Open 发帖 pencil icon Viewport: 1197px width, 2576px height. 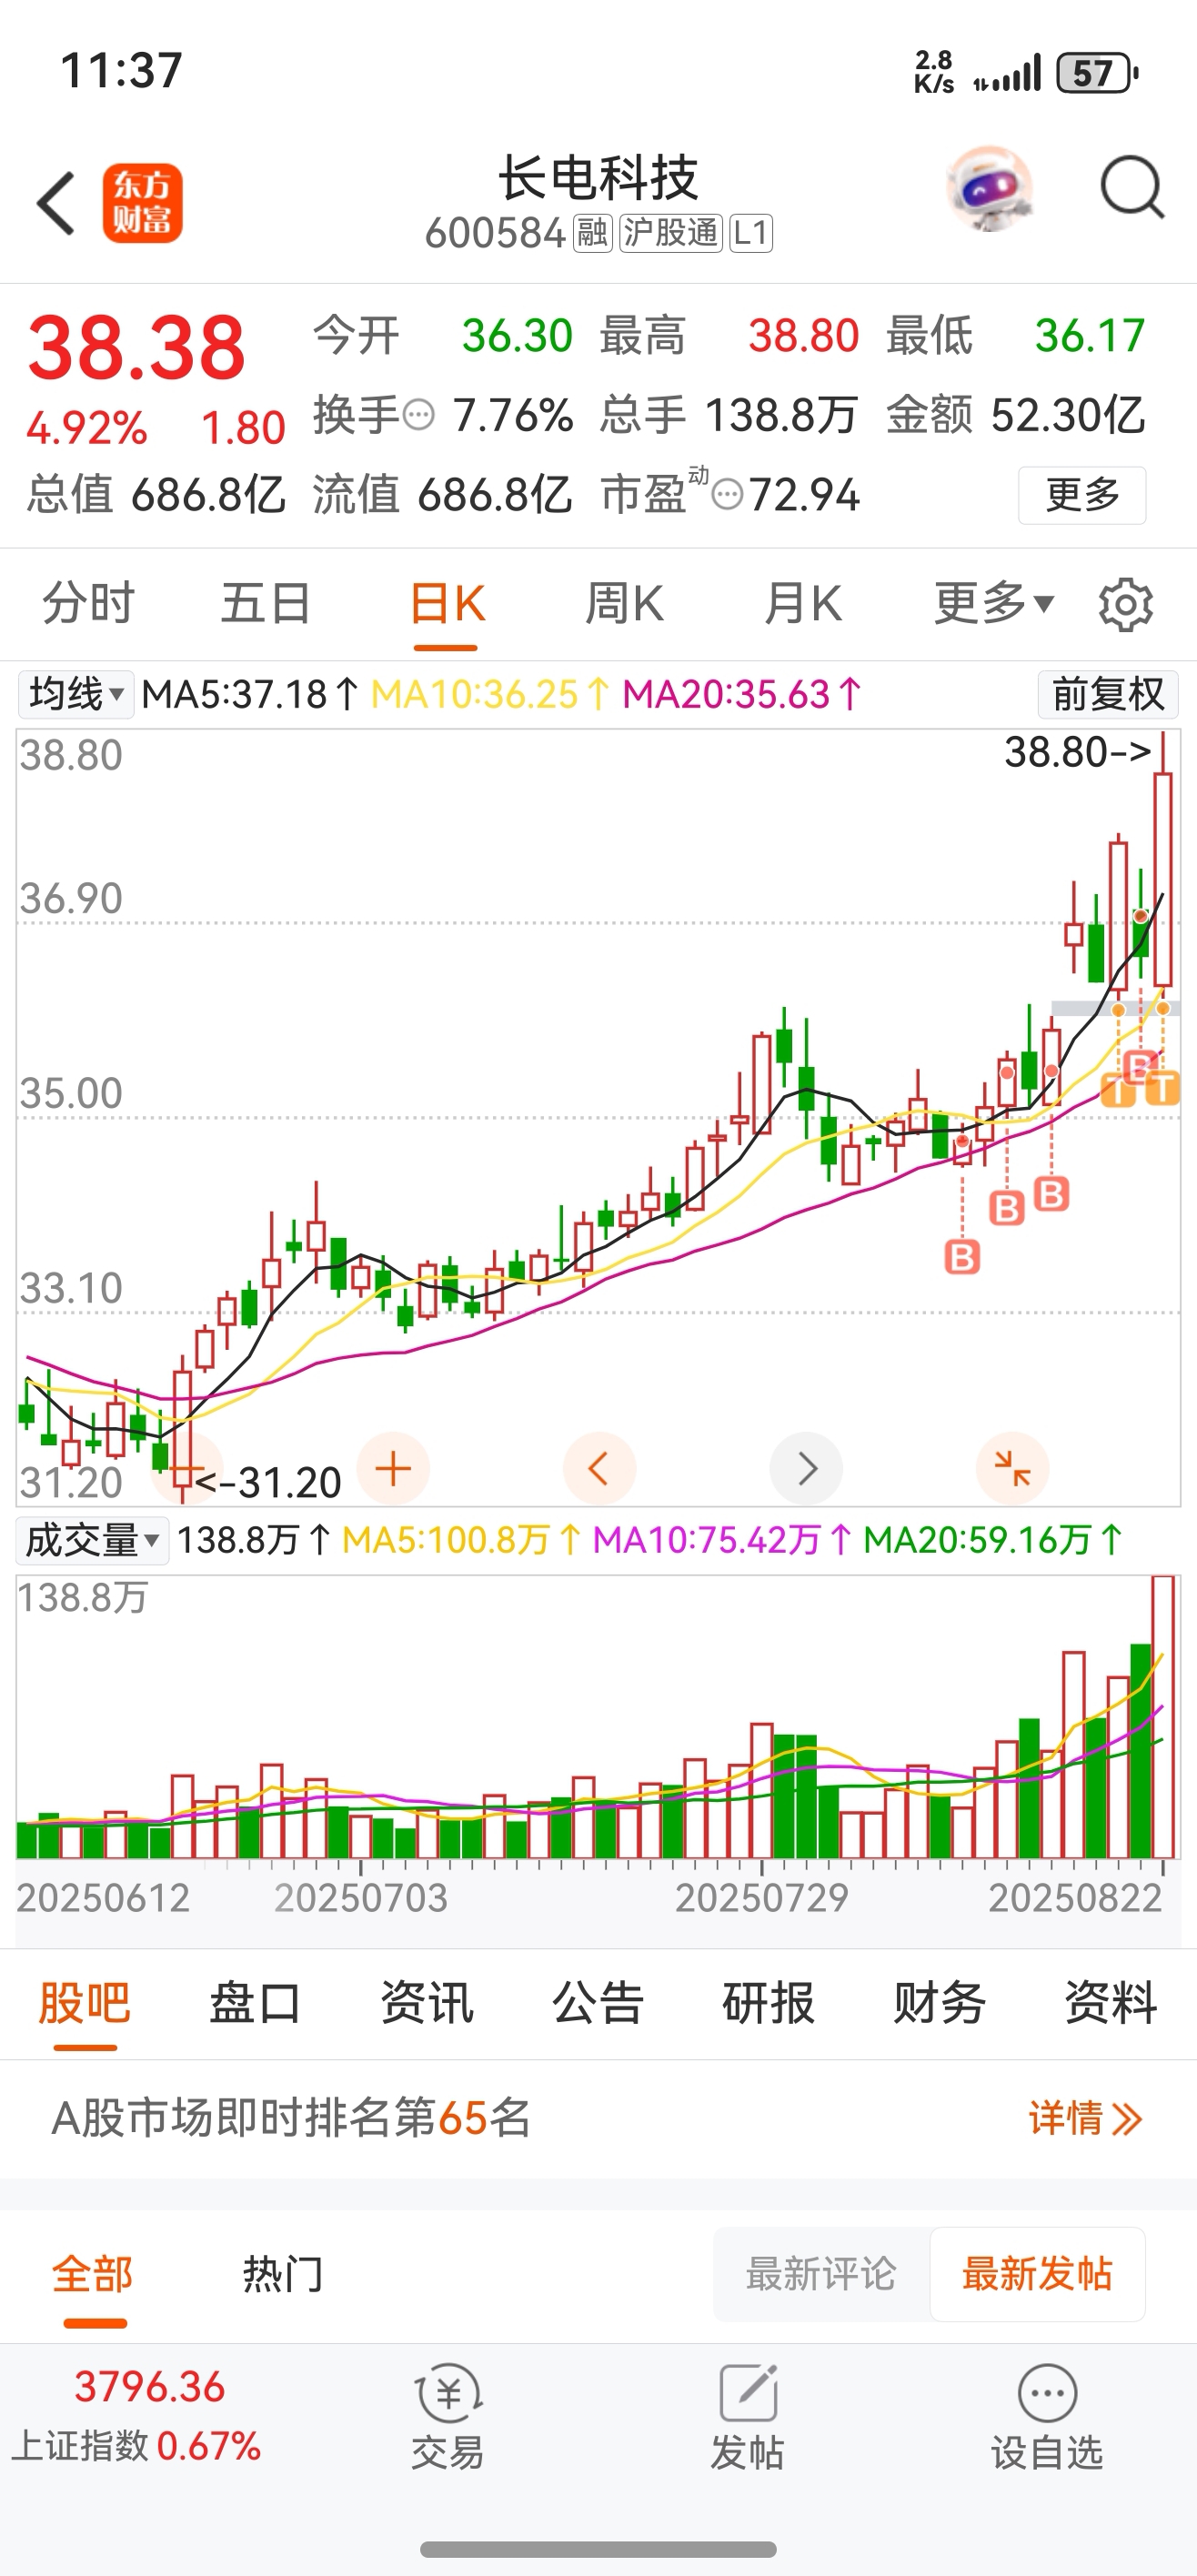(748, 2393)
